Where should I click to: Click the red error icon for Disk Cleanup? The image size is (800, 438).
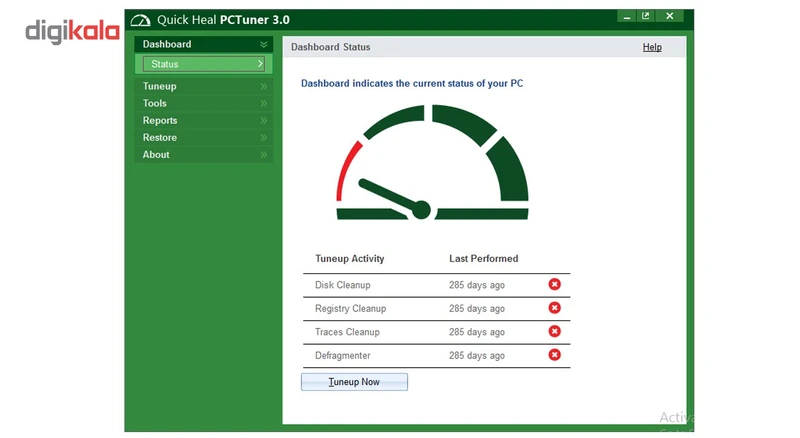click(555, 285)
